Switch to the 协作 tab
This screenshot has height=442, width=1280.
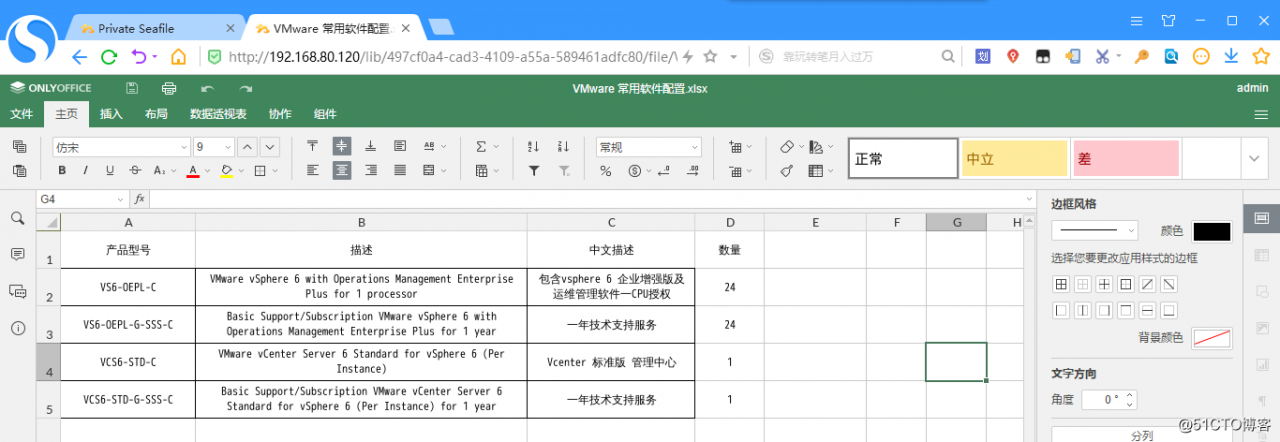(280, 114)
